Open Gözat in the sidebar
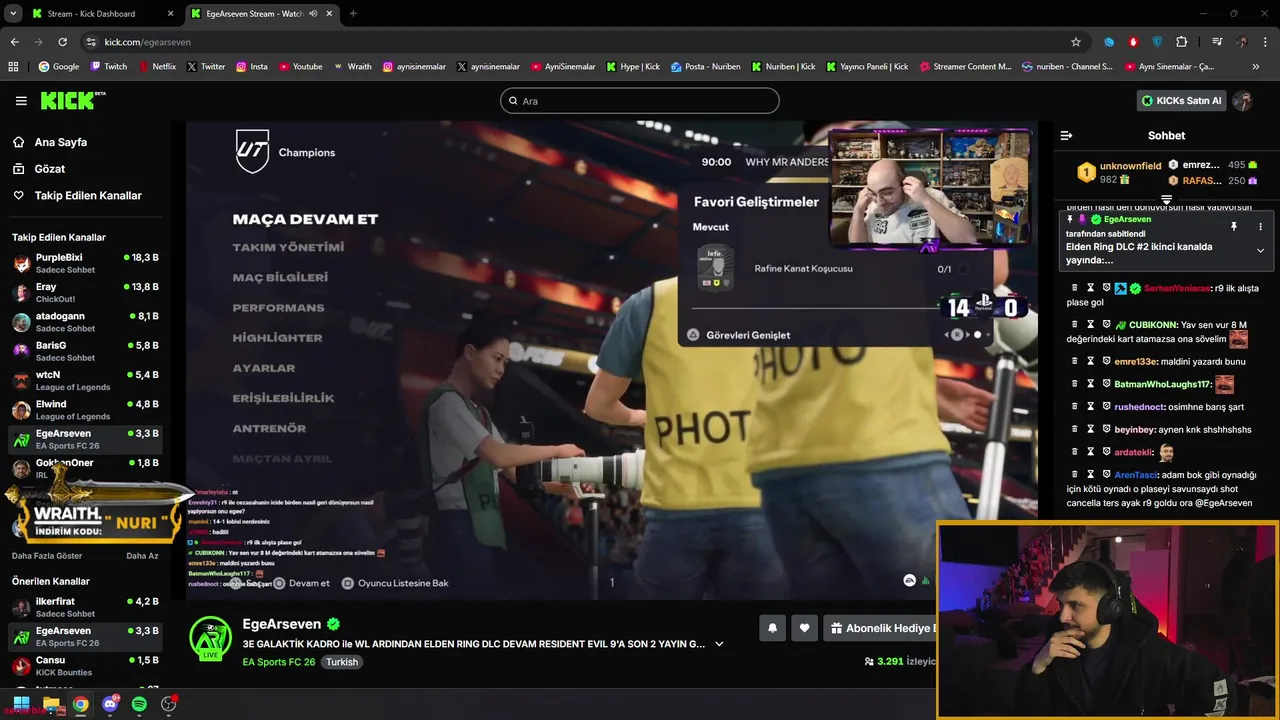 pyautogui.click(x=50, y=169)
